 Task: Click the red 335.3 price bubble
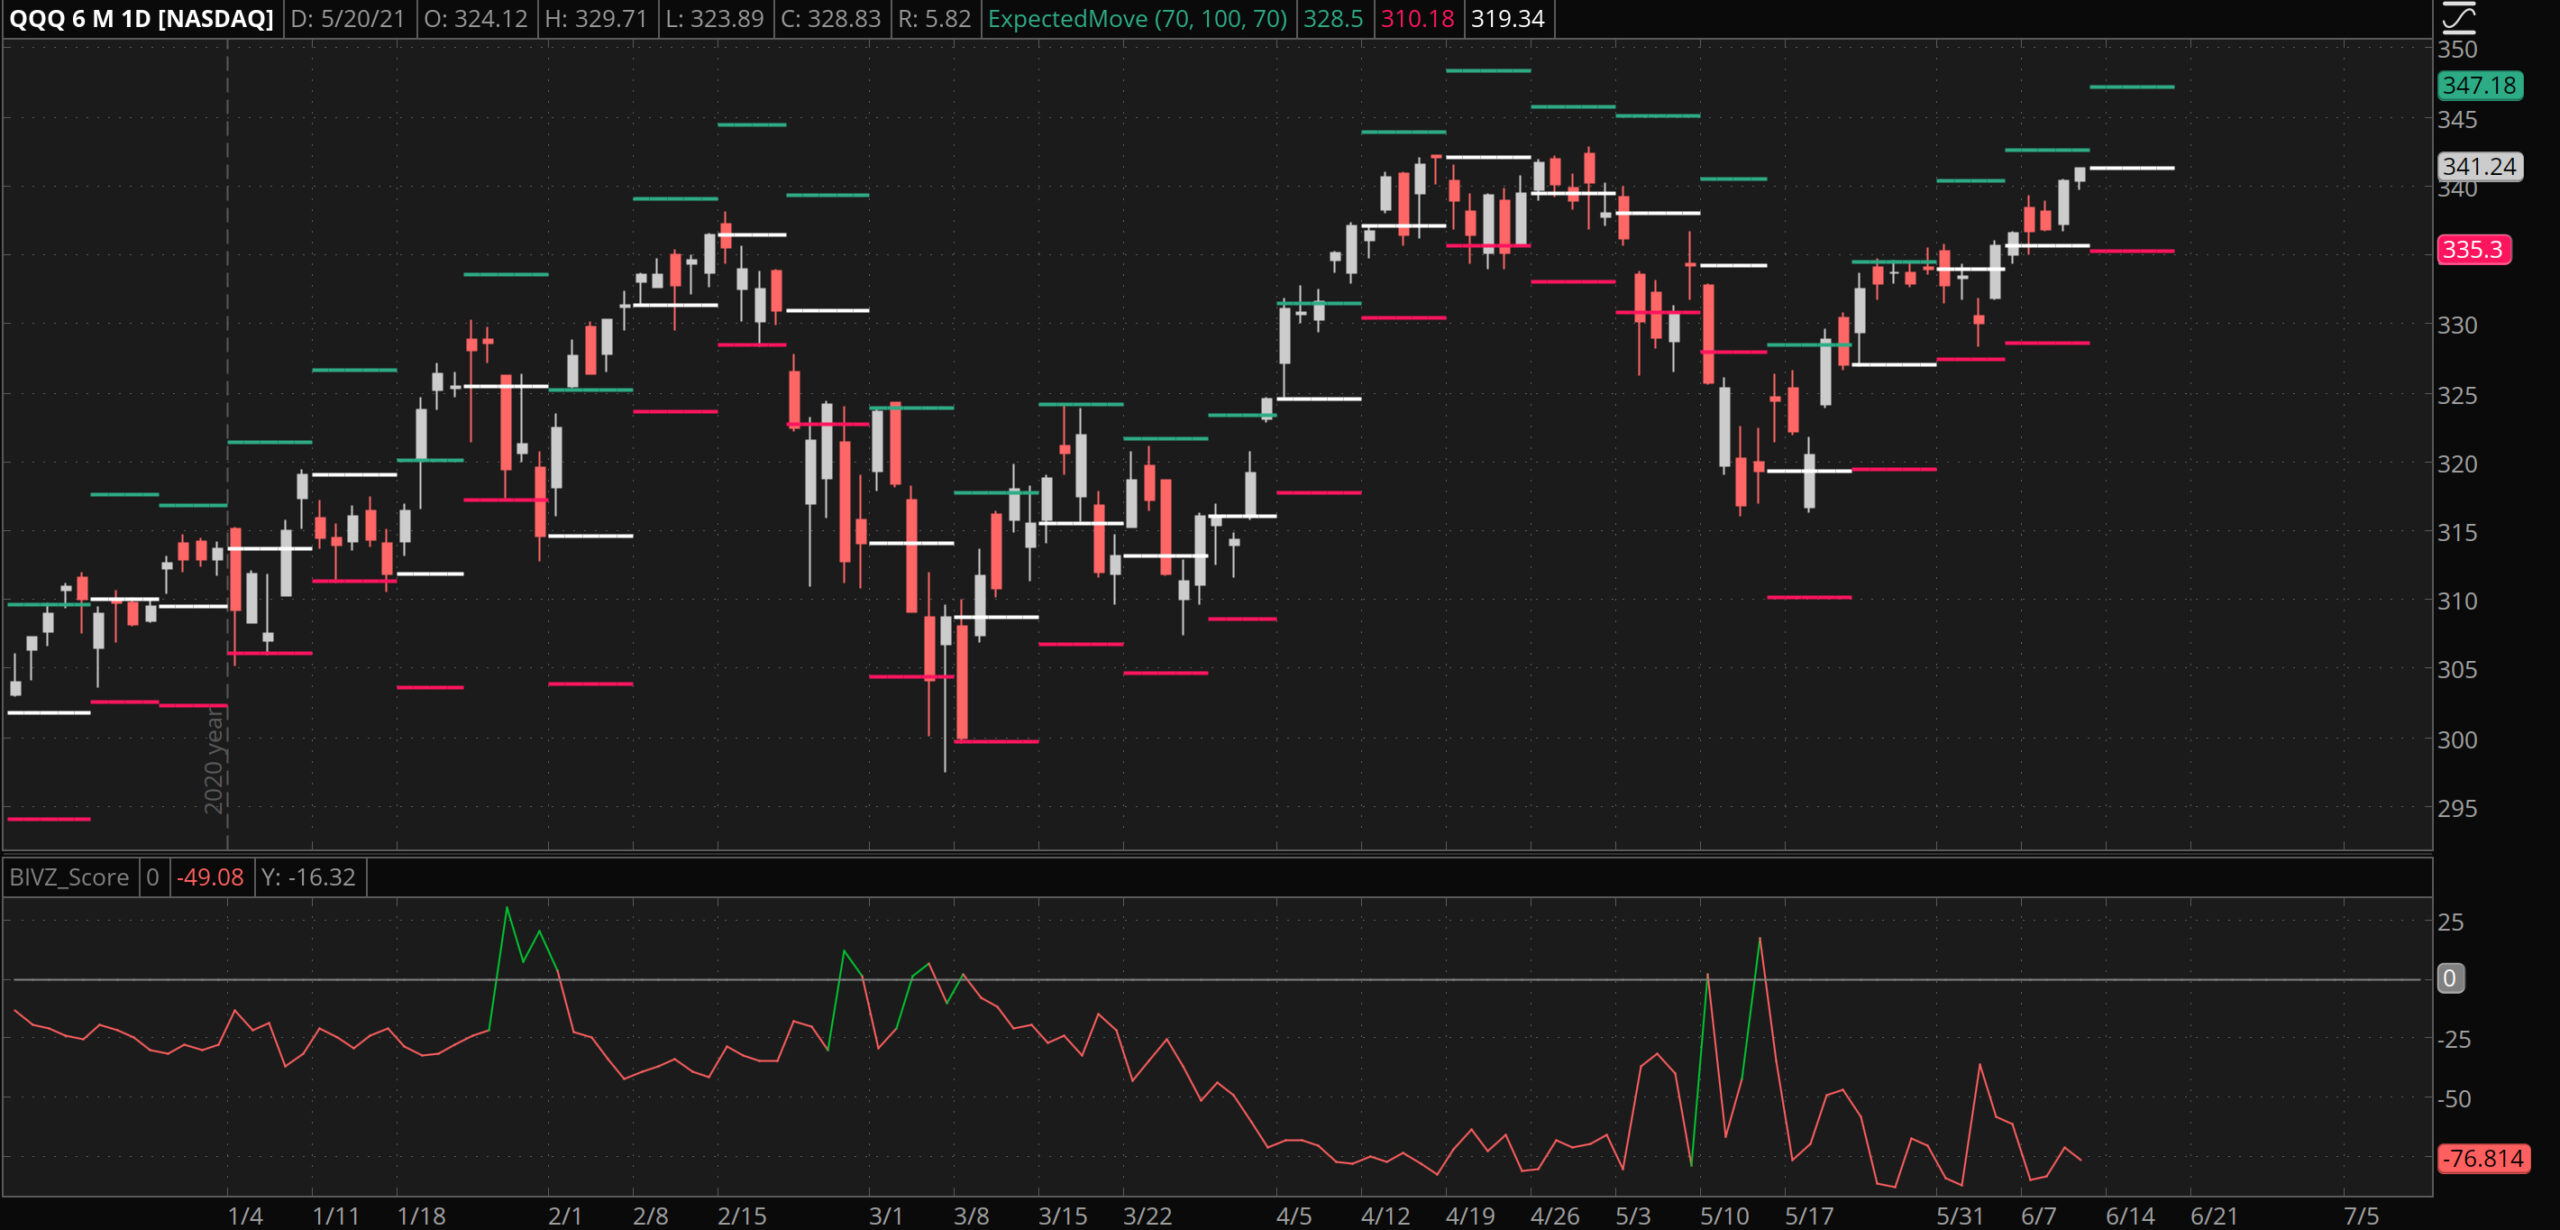tap(2473, 249)
